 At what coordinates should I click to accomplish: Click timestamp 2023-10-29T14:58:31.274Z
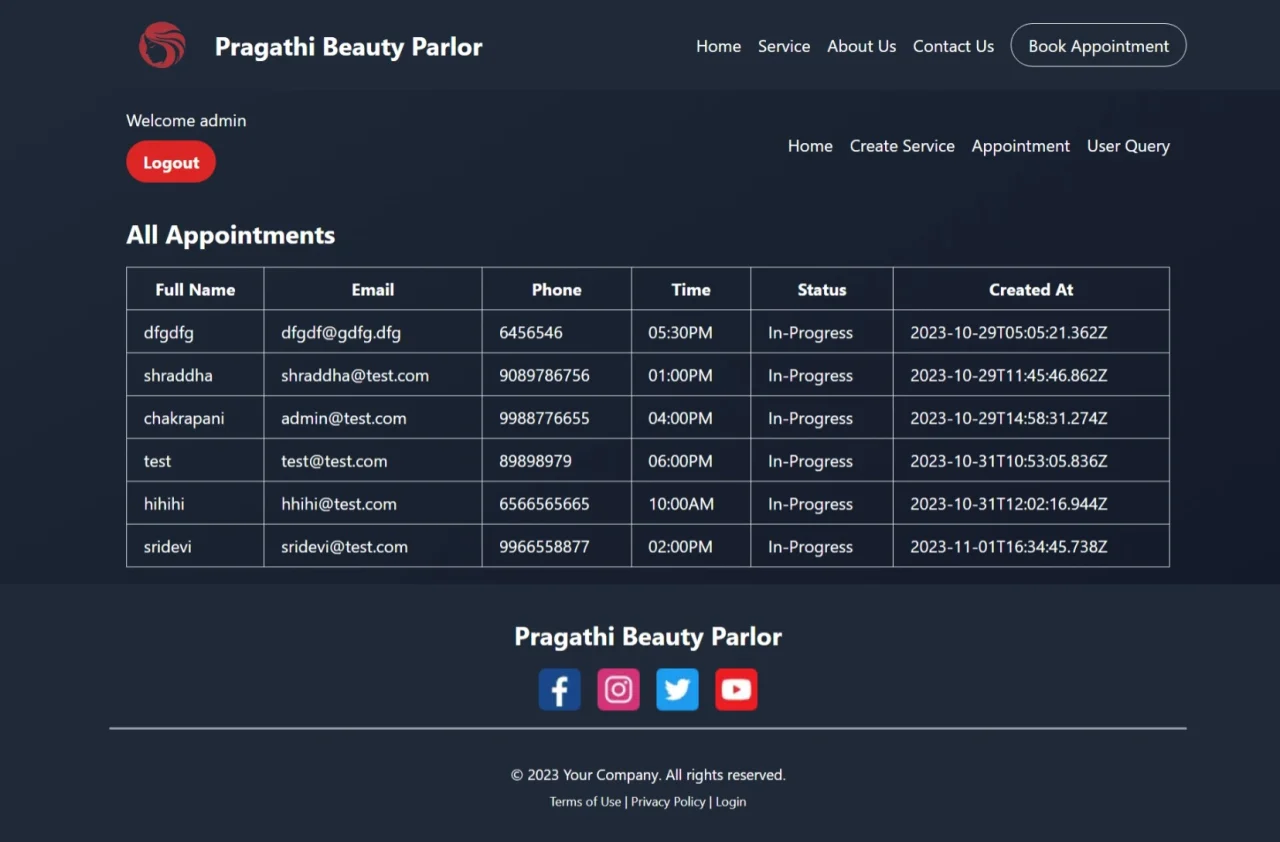pos(1009,419)
